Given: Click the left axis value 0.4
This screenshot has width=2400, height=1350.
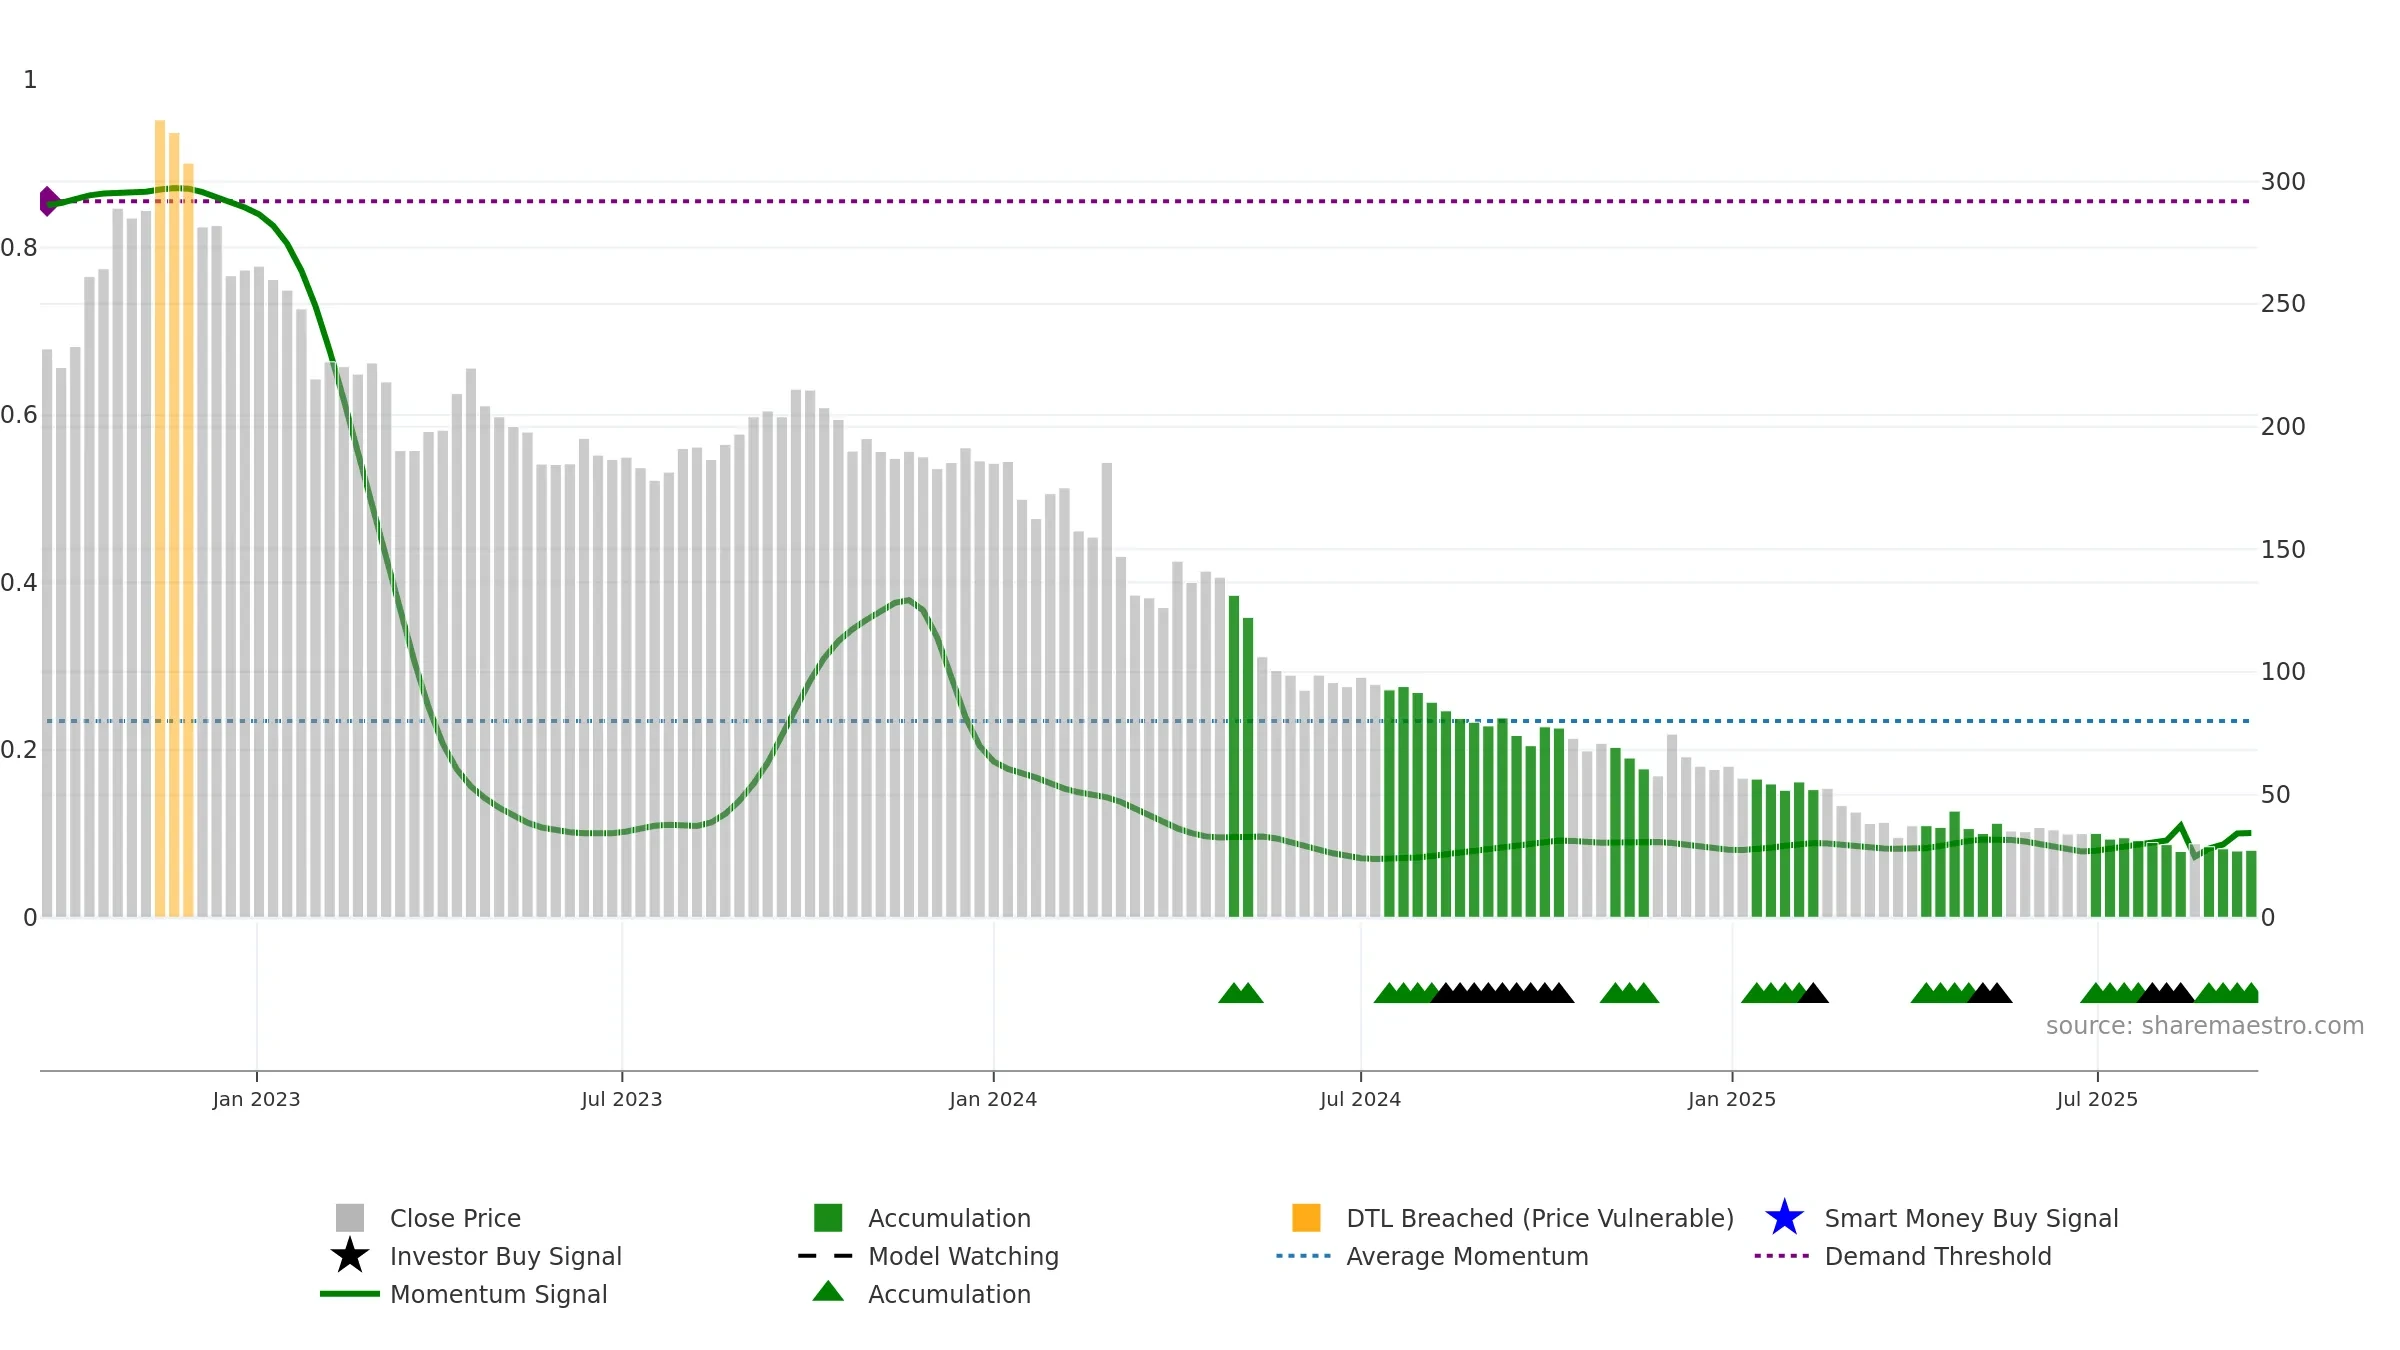Looking at the screenshot, I should coord(18,583).
